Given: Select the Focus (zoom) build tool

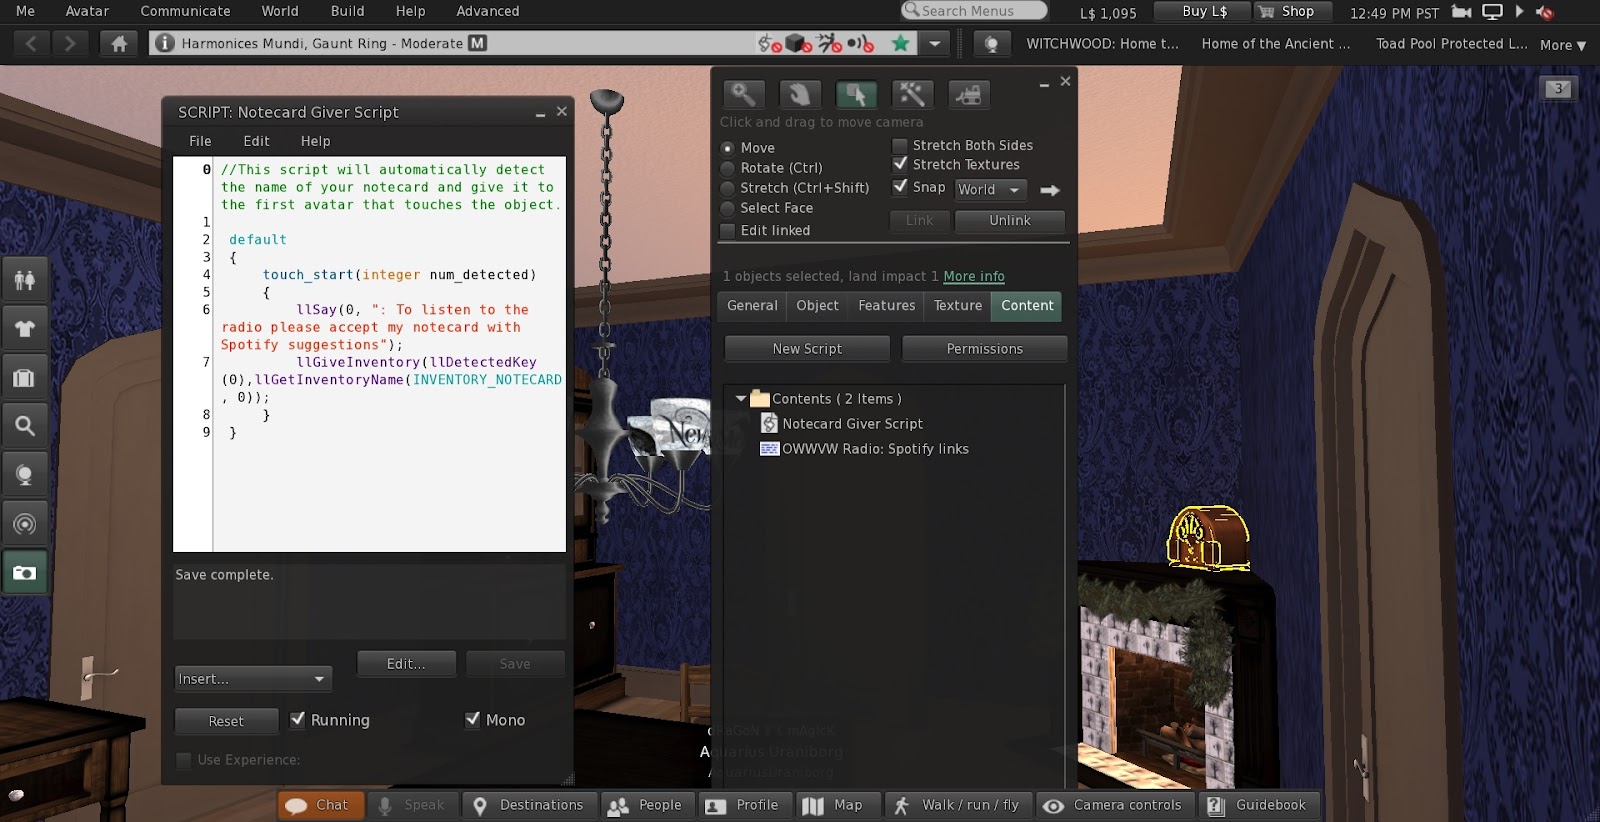Looking at the screenshot, I should (743, 94).
